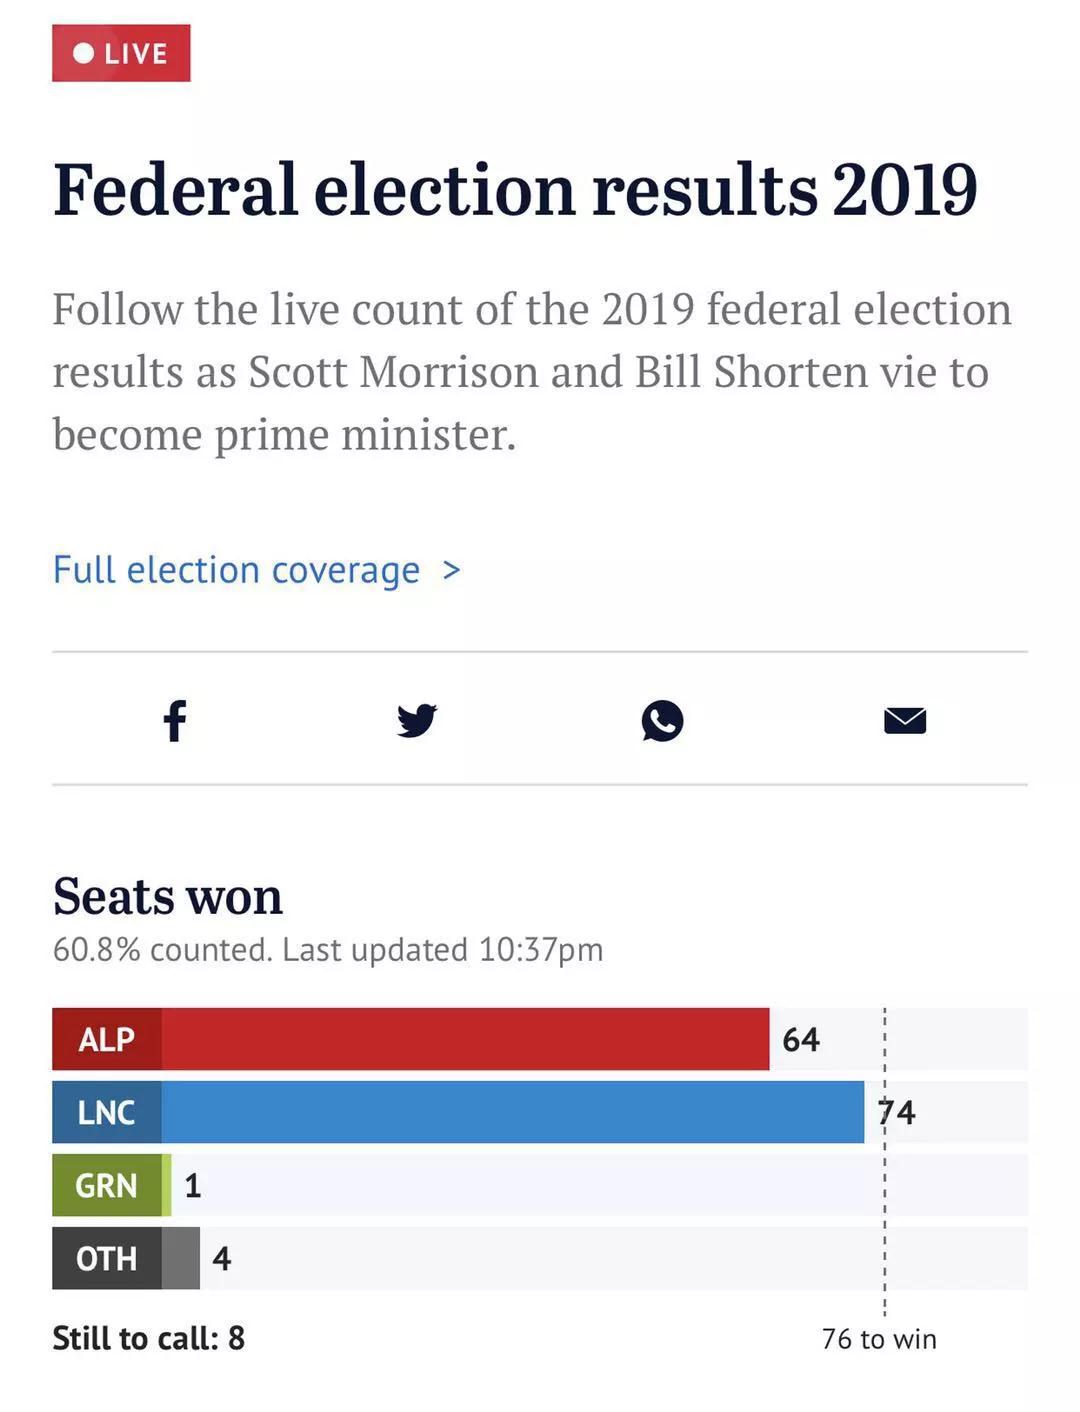Image resolution: width=1080 pixels, height=1412 pixels.
Task: Share article via Twitter bird icon
Action: (417, 720)
